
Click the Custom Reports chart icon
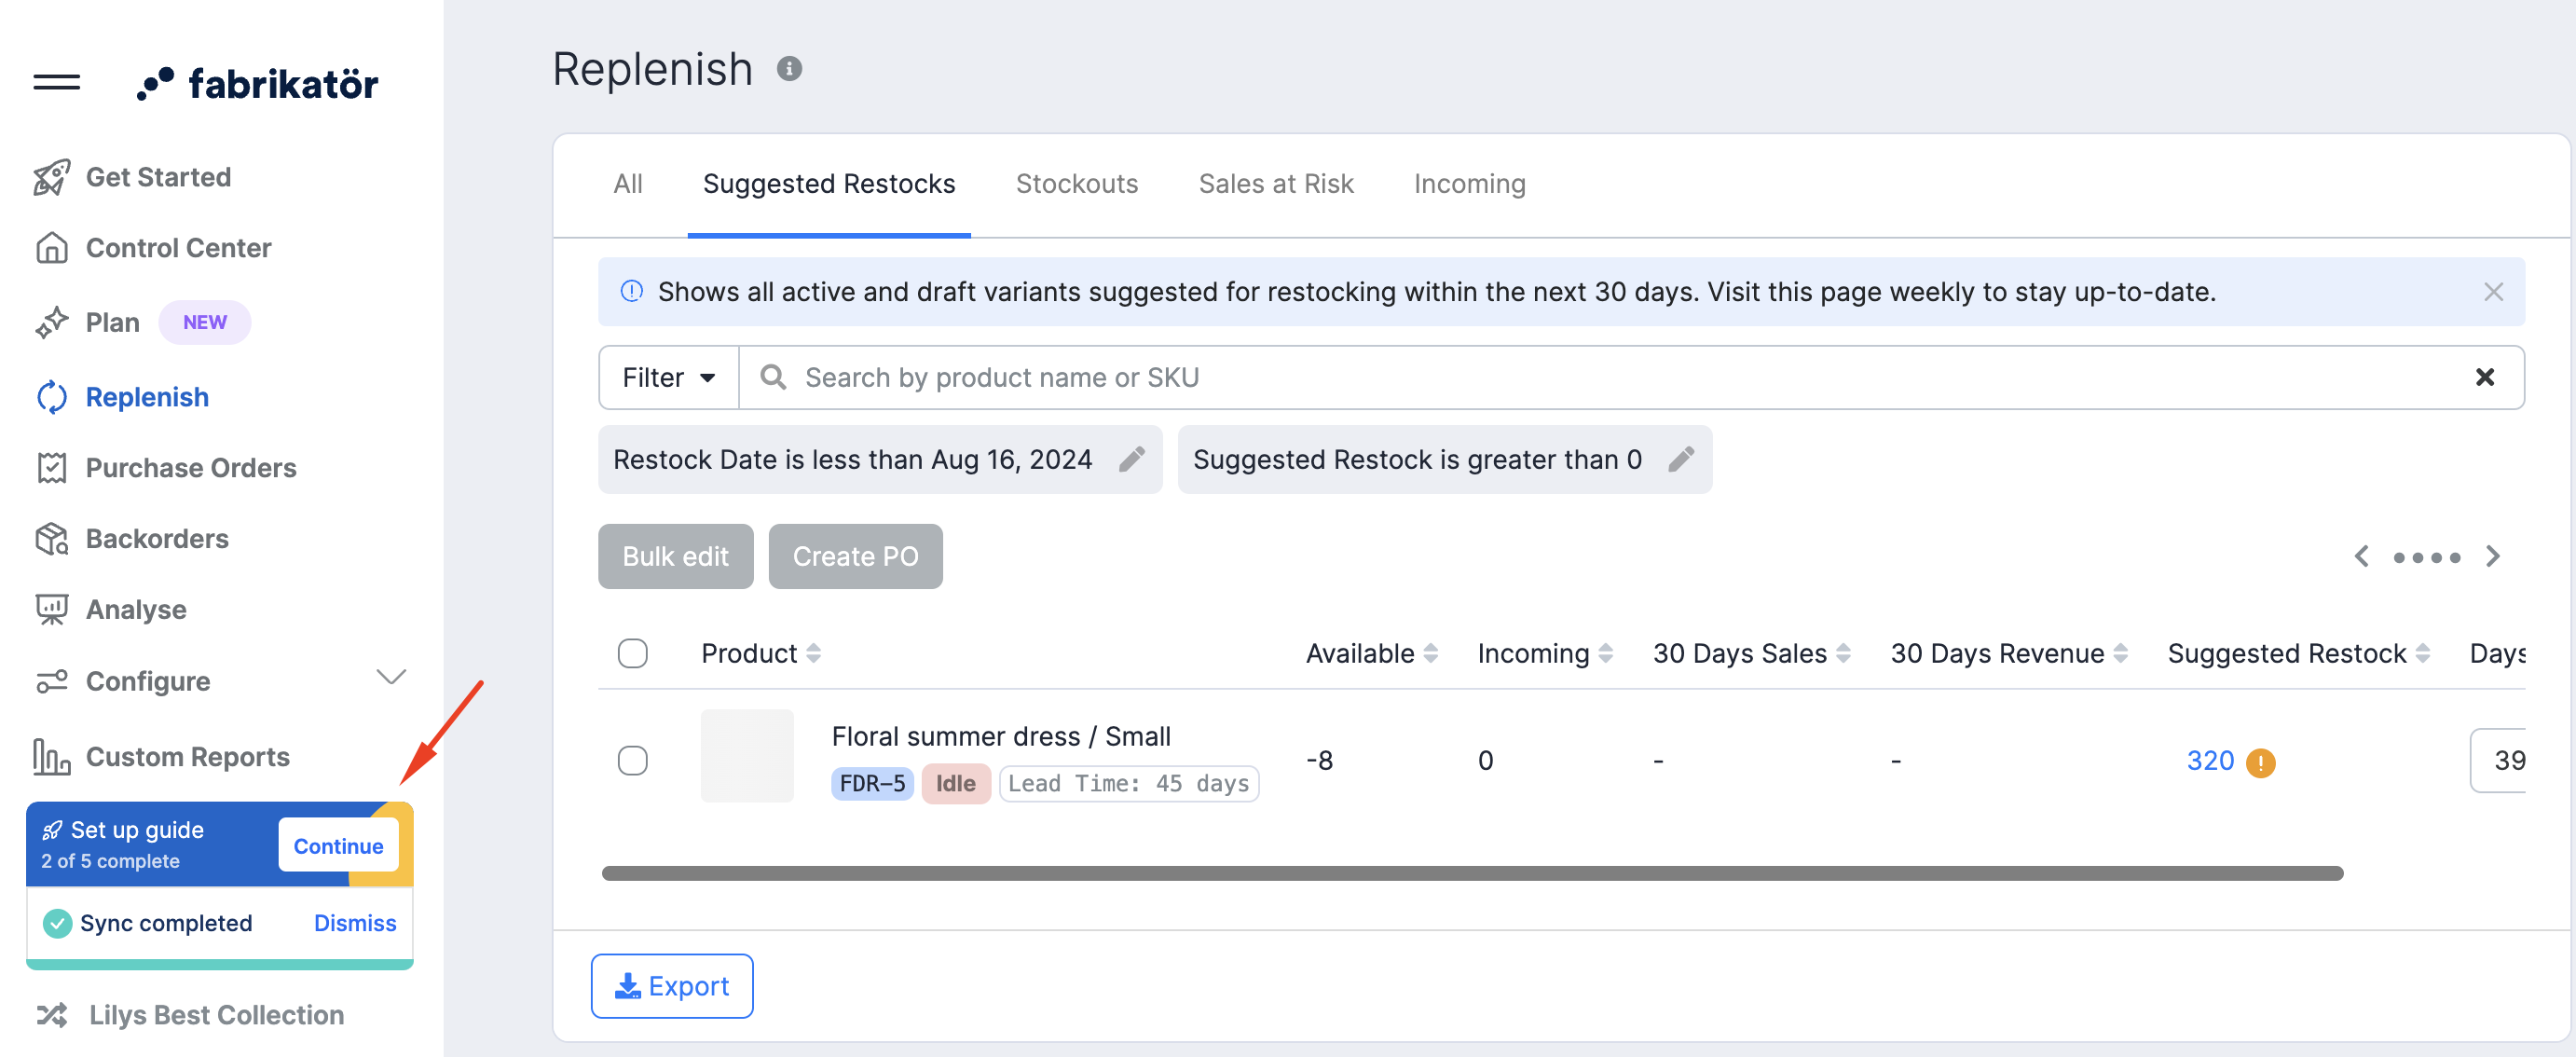(x=52, y=756)
